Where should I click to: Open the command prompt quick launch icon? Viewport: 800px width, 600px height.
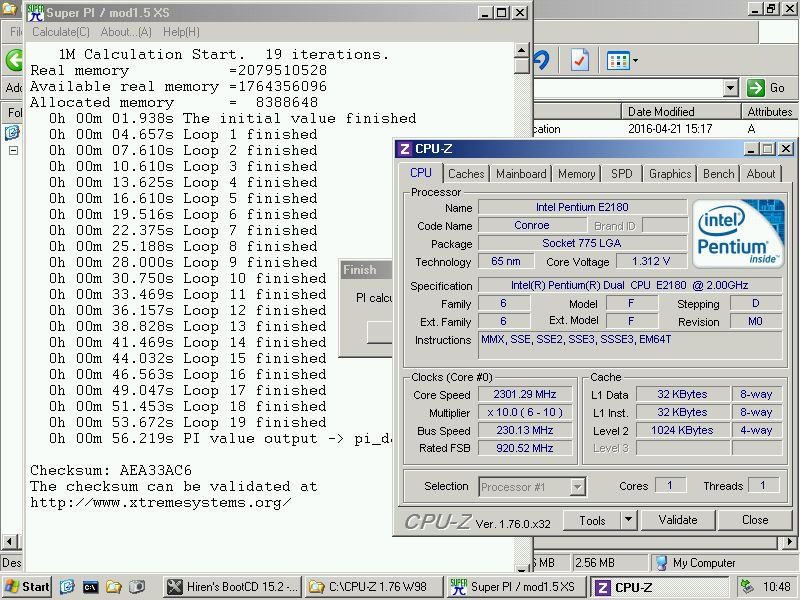[x=90, y=587]
